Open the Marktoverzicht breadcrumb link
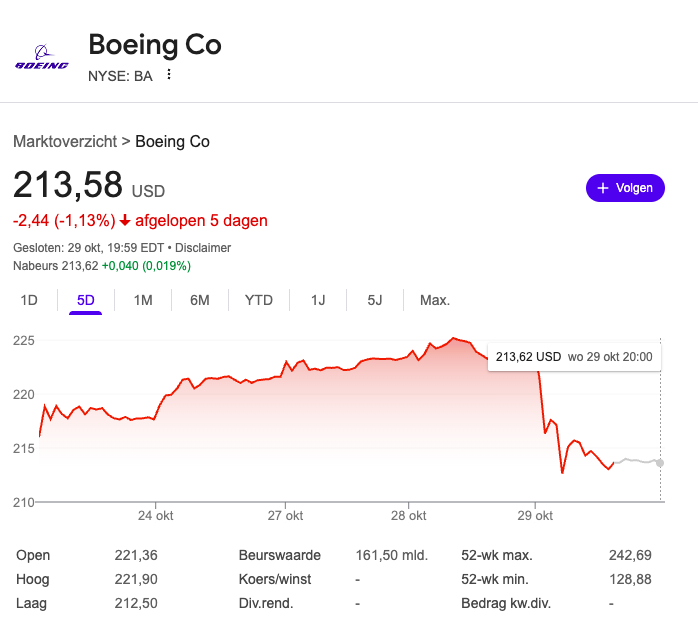This screenshot has height=627, width=698. (65, 141)
